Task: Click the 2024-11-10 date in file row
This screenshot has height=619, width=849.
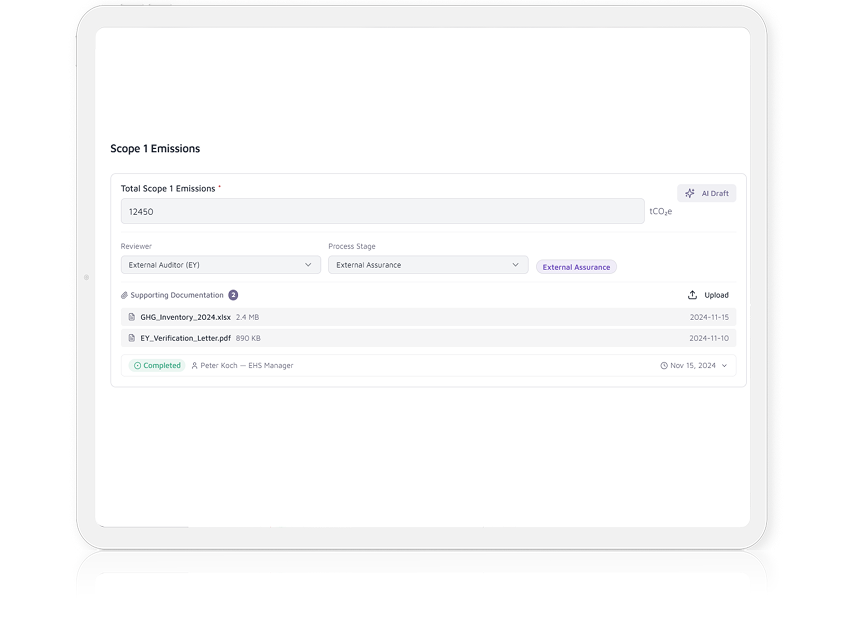Action: click(709, 338)
